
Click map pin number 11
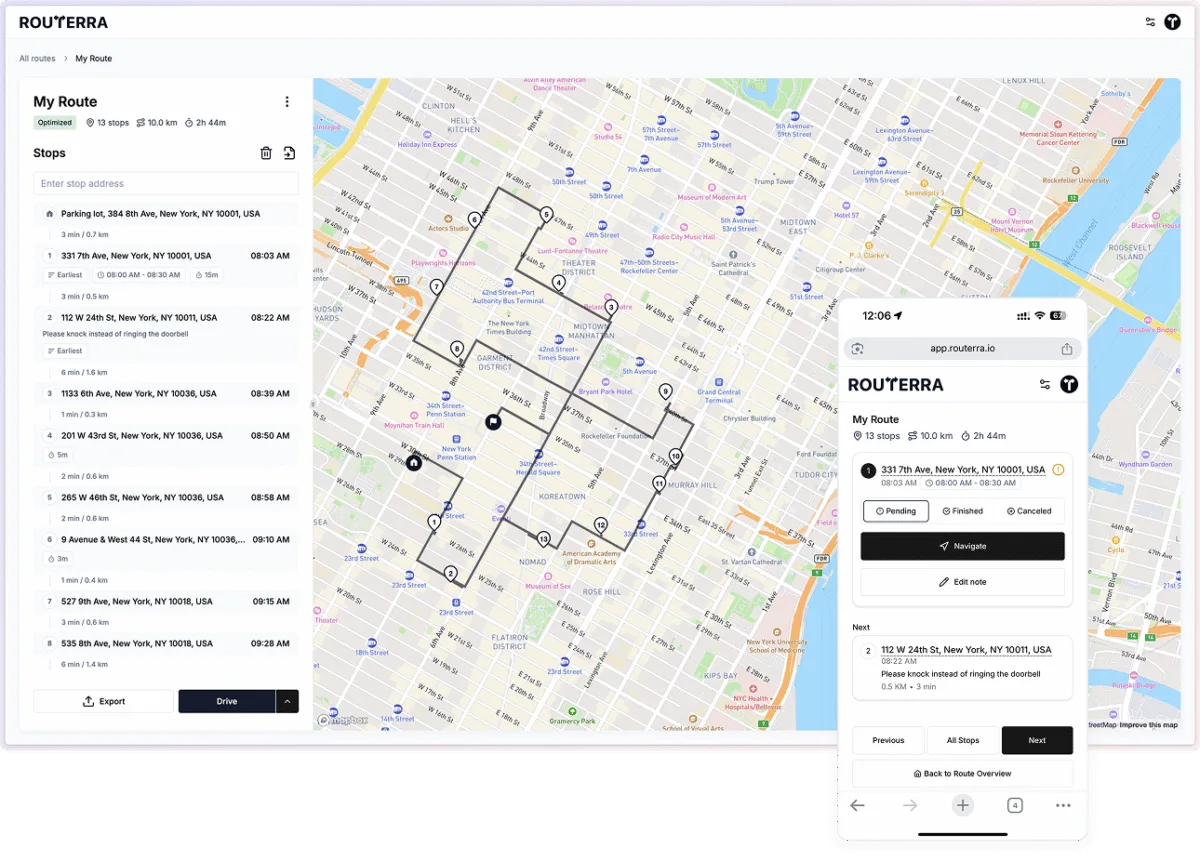pos(659,484)
